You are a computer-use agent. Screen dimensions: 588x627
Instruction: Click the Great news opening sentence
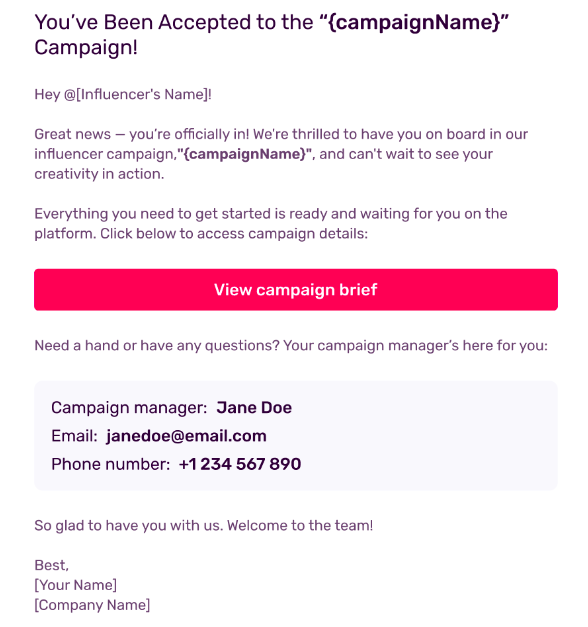pyautogui.click(x=142, y=134)
